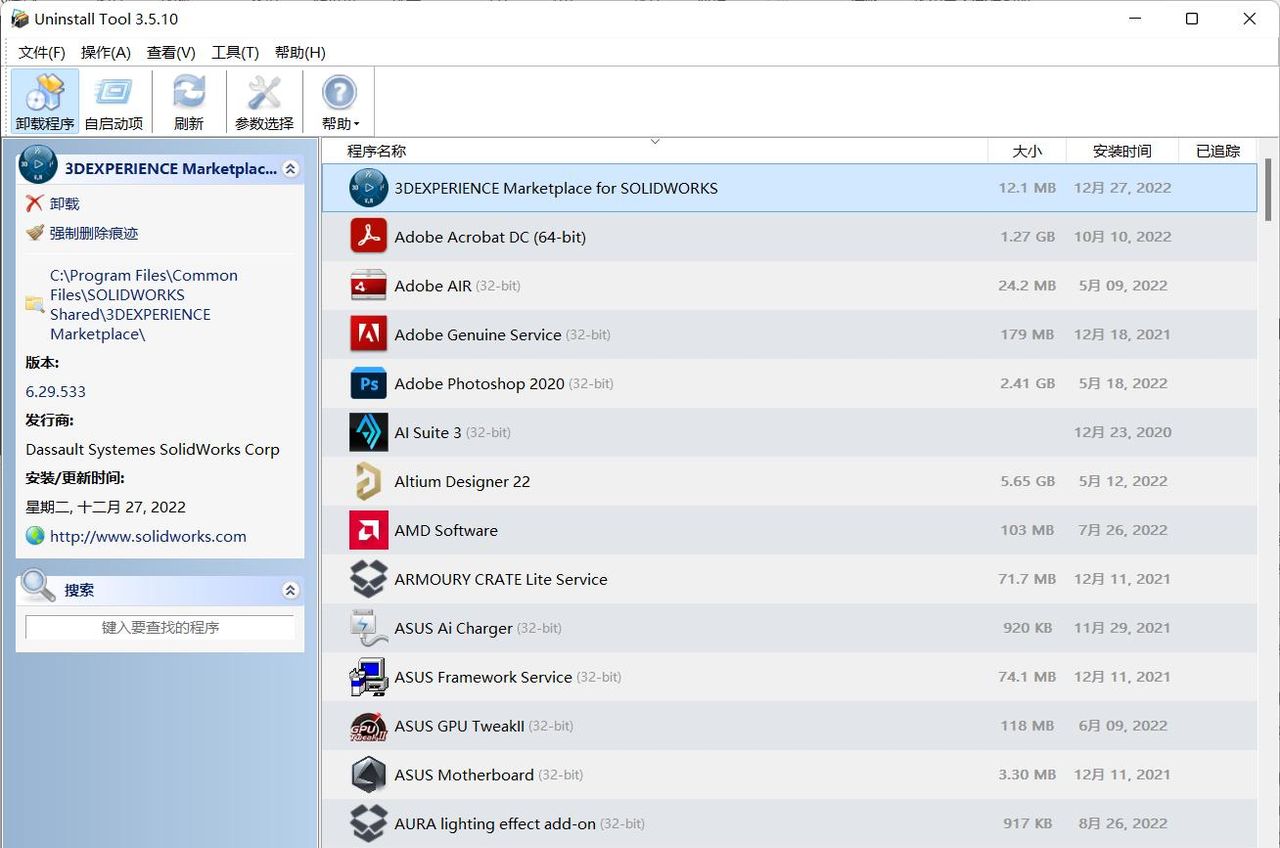
Task: Open the SOLIDWORKS install folder path link
Action: pos(144,304)
